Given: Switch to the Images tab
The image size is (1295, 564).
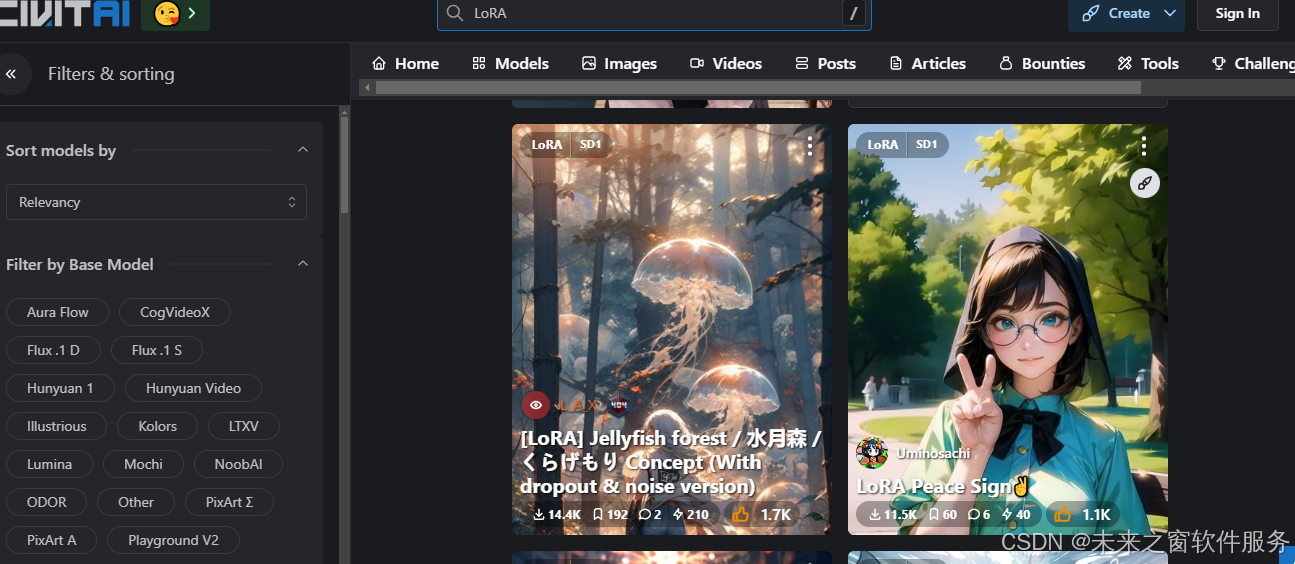Looking at the screenshot, I should click(619, 63).
